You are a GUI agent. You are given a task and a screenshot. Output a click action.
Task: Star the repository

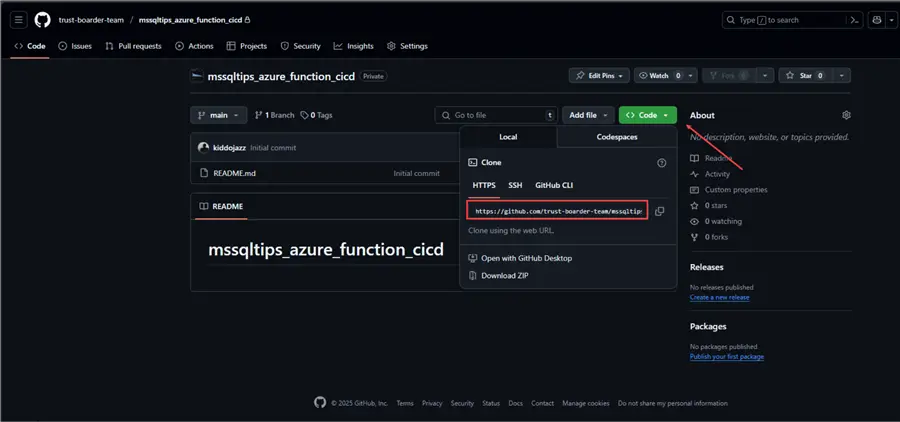[805, 76]
